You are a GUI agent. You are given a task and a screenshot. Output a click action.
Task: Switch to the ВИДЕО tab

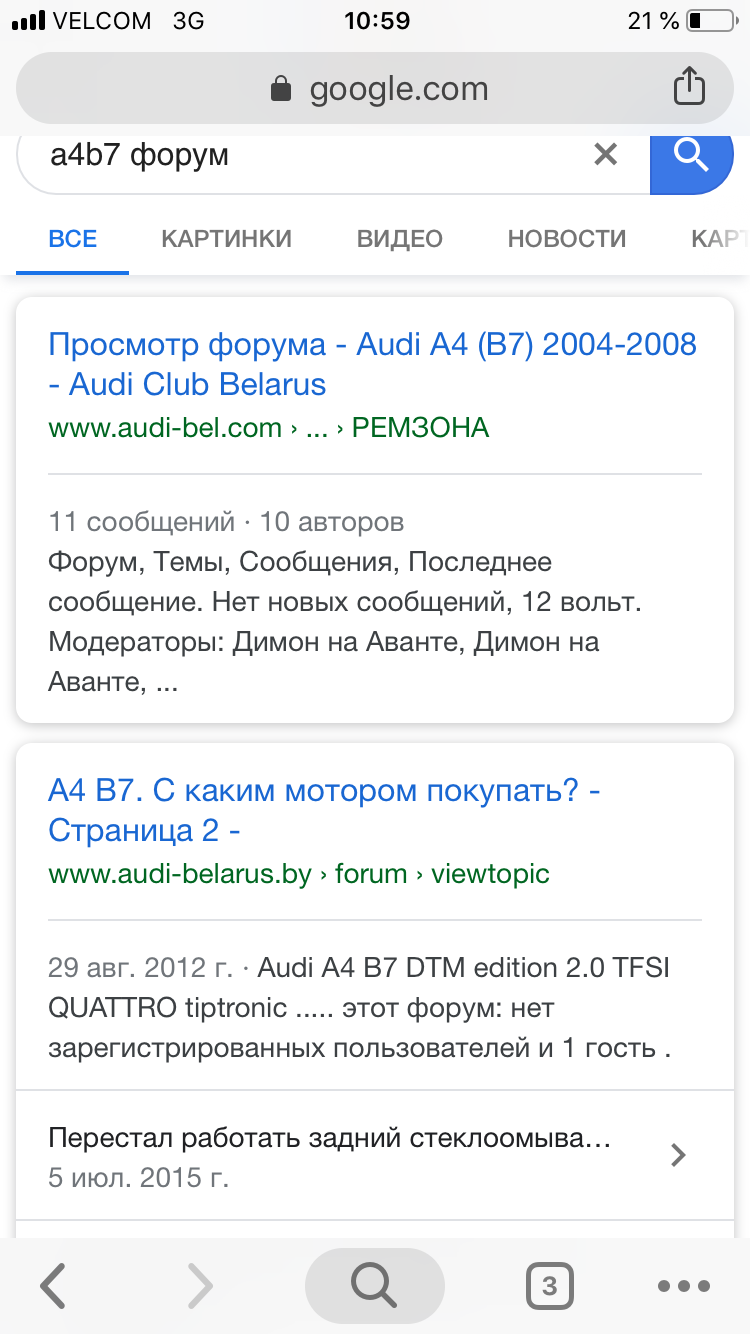pos(400,239)
